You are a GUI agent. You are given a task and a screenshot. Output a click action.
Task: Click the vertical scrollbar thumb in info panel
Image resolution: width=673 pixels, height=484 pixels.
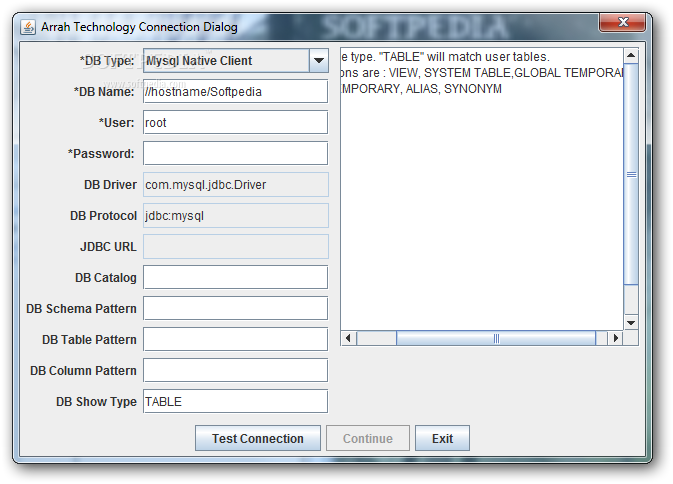pyautogui.click(x=631, y=174)
